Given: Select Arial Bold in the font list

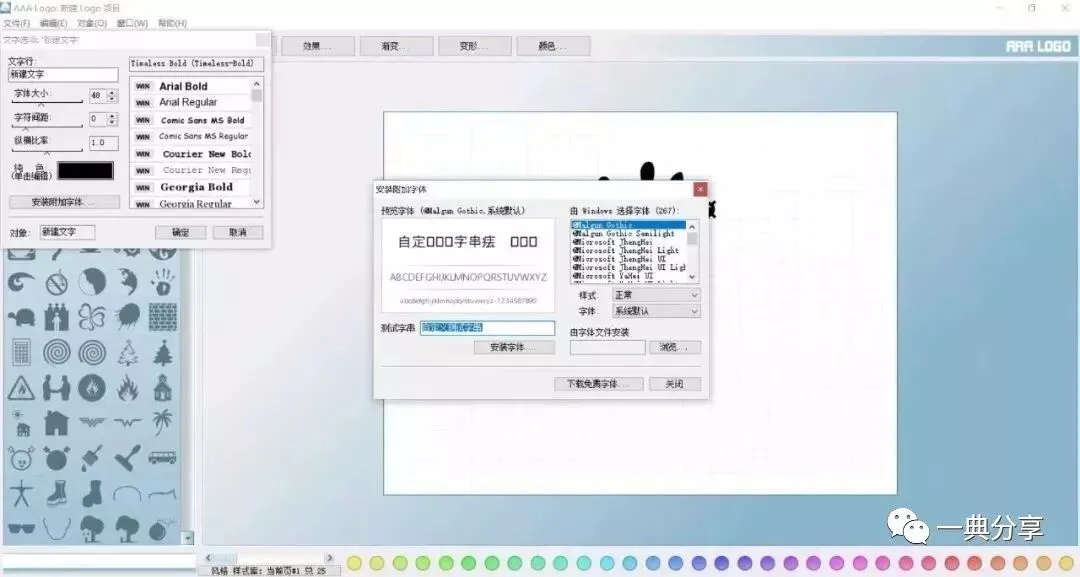Looking at the screenshot, I should tap(191, 86).
